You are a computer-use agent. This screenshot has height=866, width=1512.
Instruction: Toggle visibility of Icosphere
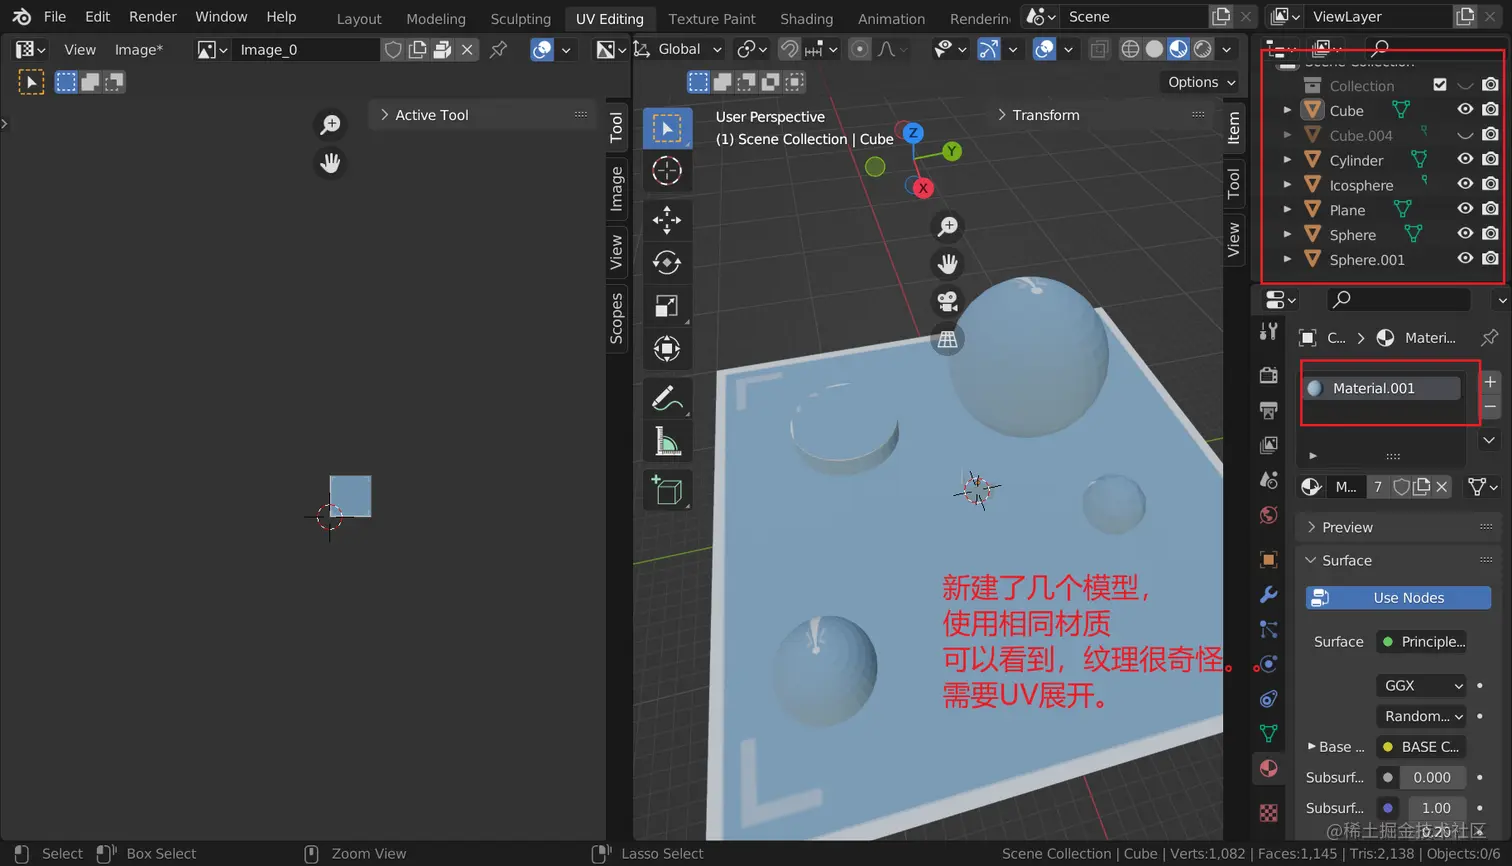1465,184
